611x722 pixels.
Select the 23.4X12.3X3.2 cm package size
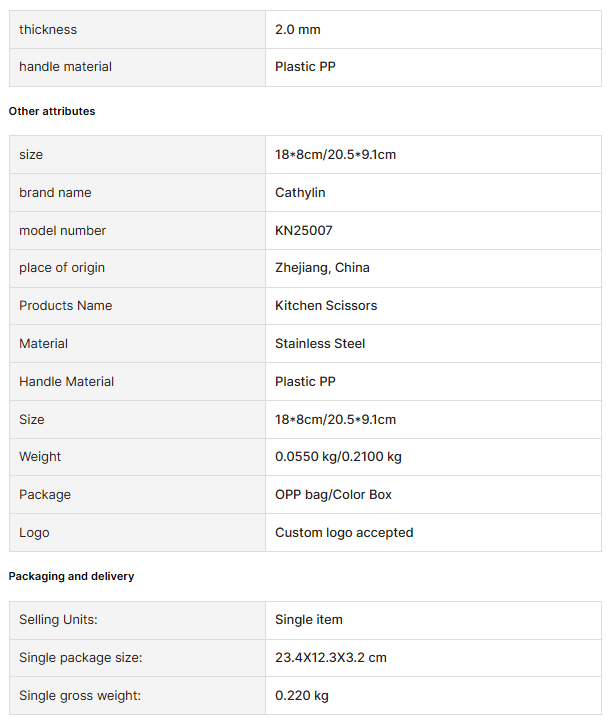pyautogui.click(x=331, y=658)
